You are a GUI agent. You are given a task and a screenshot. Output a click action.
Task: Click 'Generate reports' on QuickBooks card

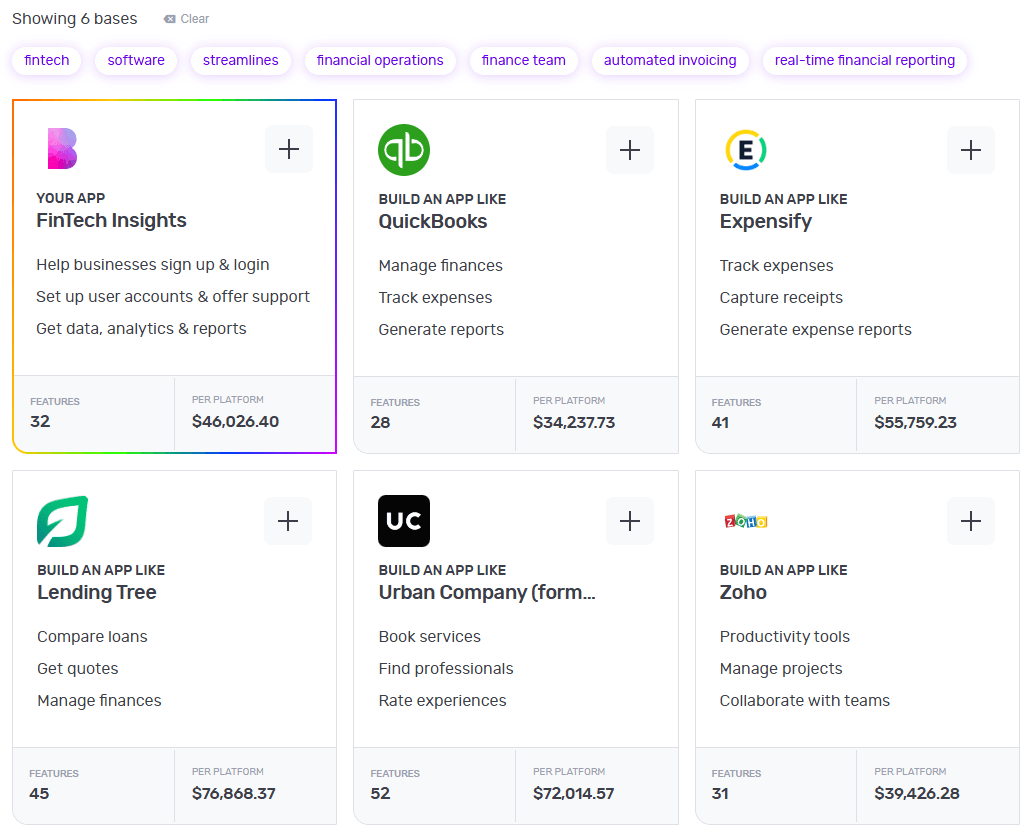click(x=441, y=330)
